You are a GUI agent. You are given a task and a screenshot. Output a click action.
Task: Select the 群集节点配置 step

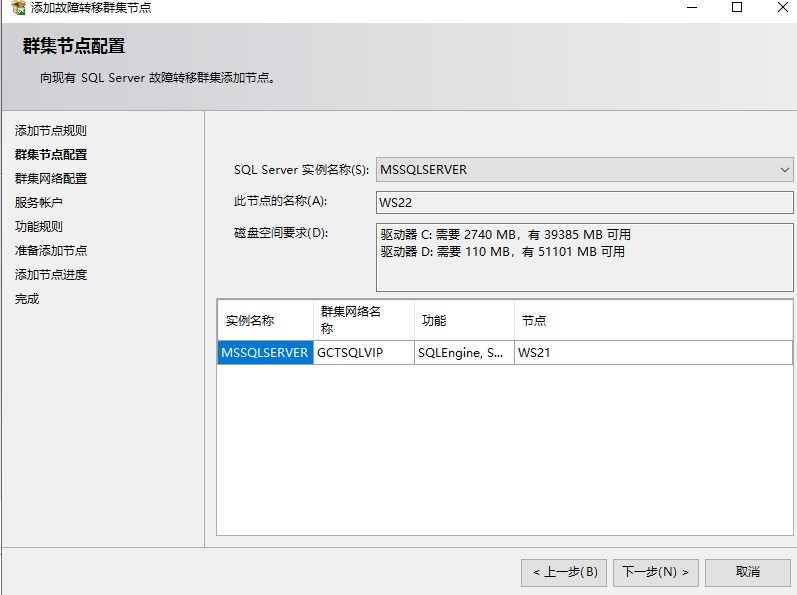pos(51,155)
